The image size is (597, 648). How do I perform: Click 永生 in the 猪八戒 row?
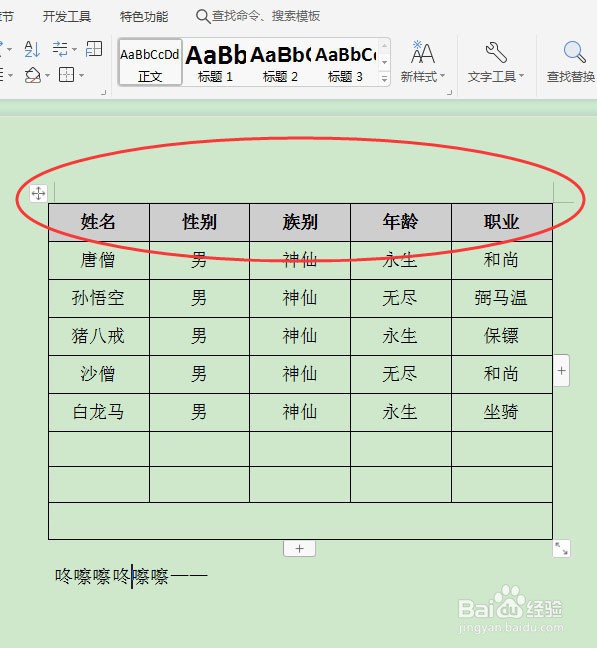click(400, 336)
